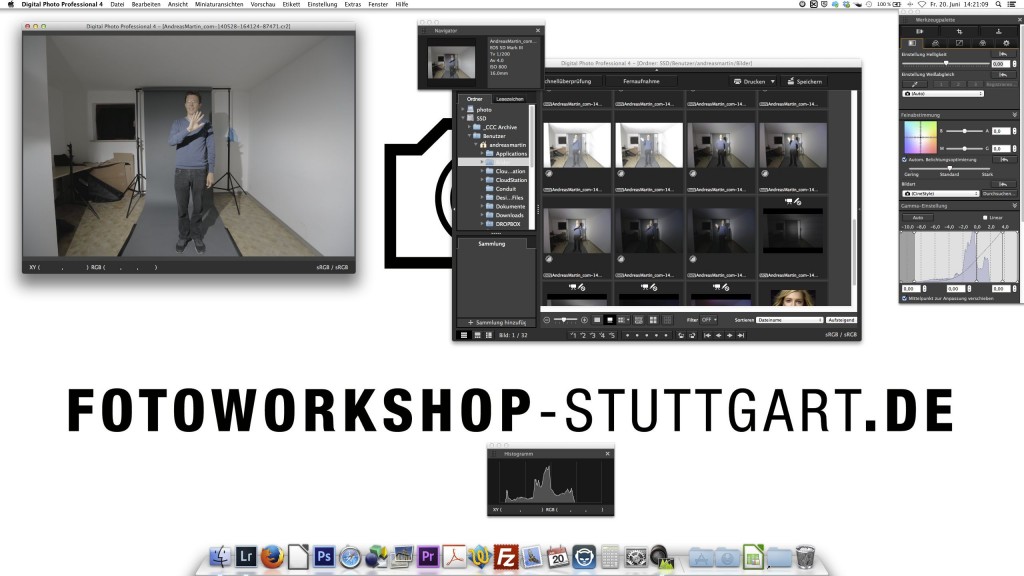Expand the Dokumente folder arrow
This screenshot has width=1024, height=576.
point(483,206)
